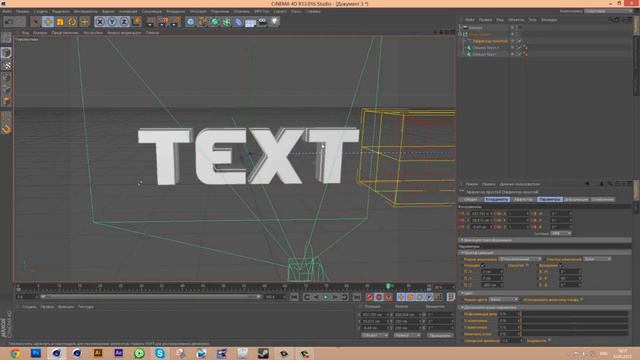Select the Объект Текст.1 item
Image resolution: width=640 pixels, height=360 pixels.
(486, 47)
